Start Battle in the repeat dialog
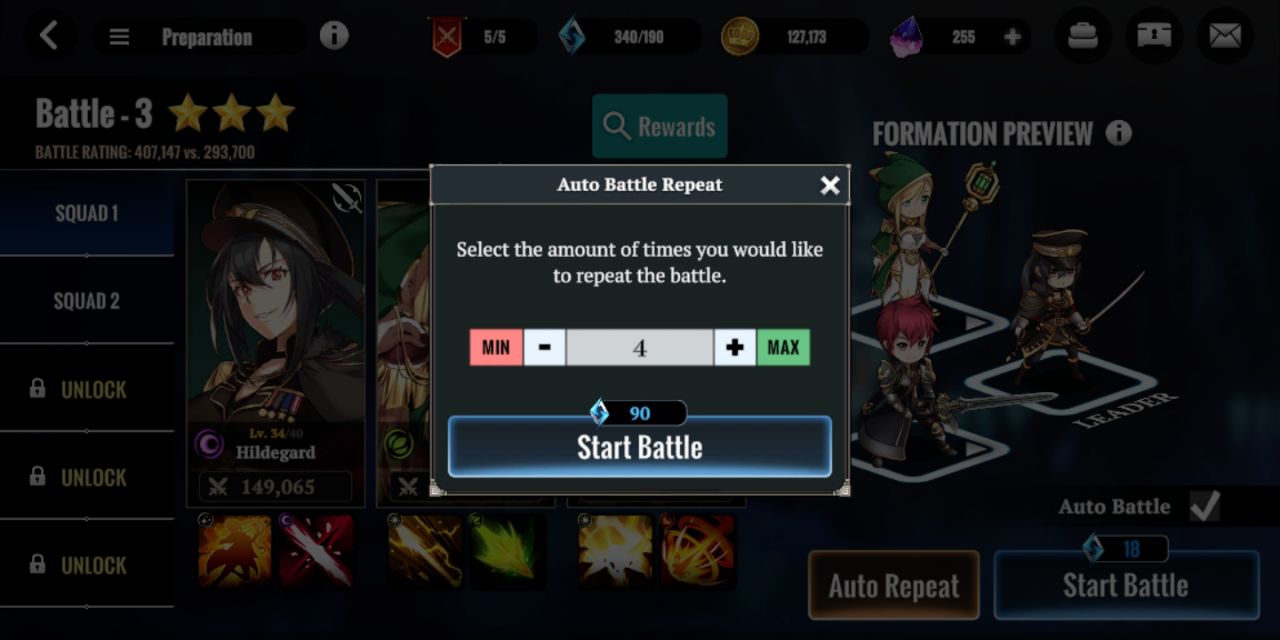This screenshot has height=640, width=1280. click(640, 446)
